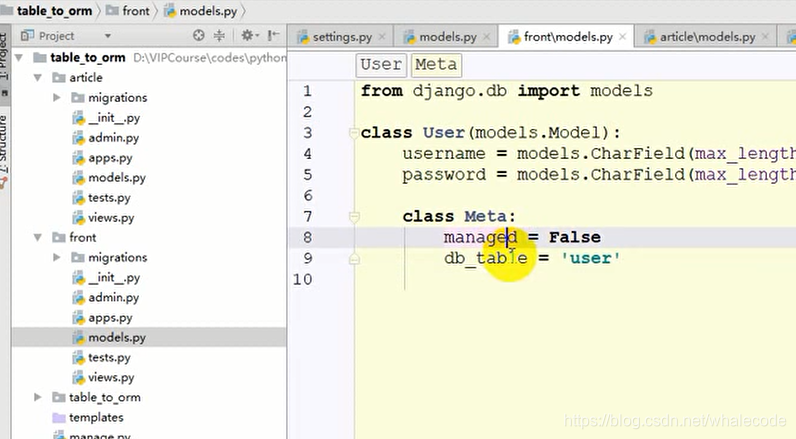Open the Project view dropdown

(x=108, y=36)
